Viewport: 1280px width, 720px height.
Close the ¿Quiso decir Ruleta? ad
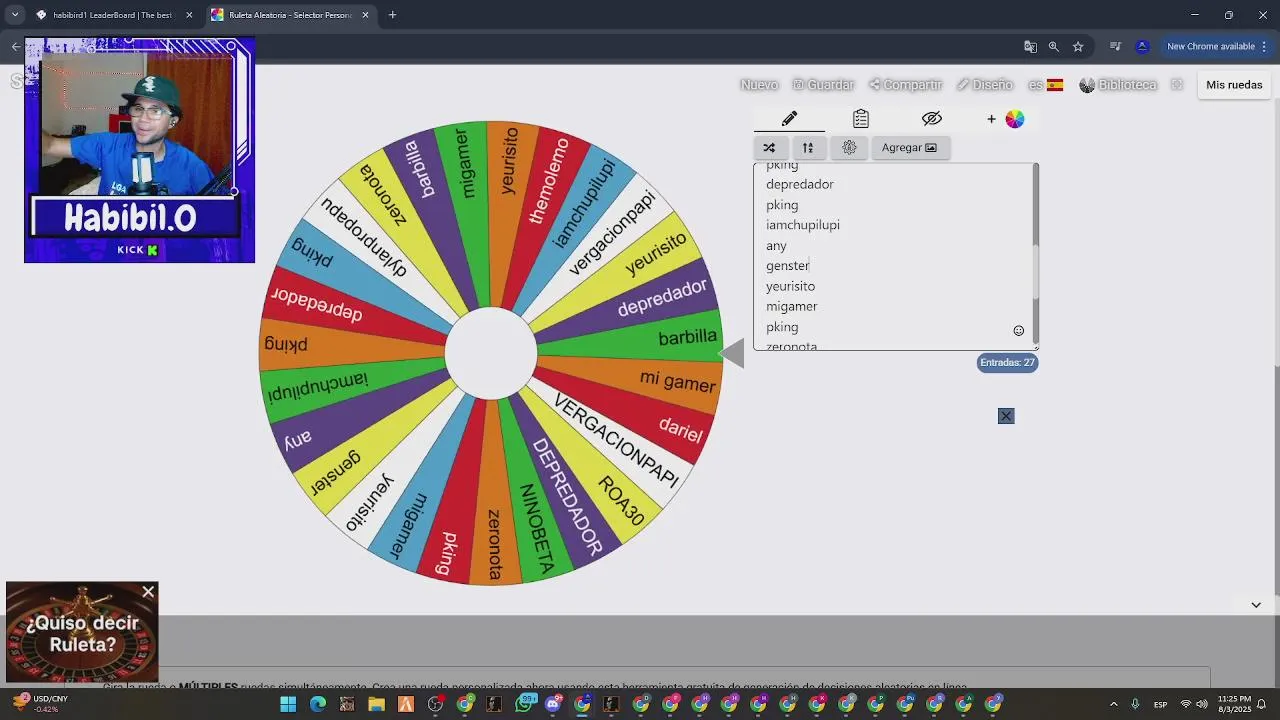pyautogui.click(x=148, y=592)
